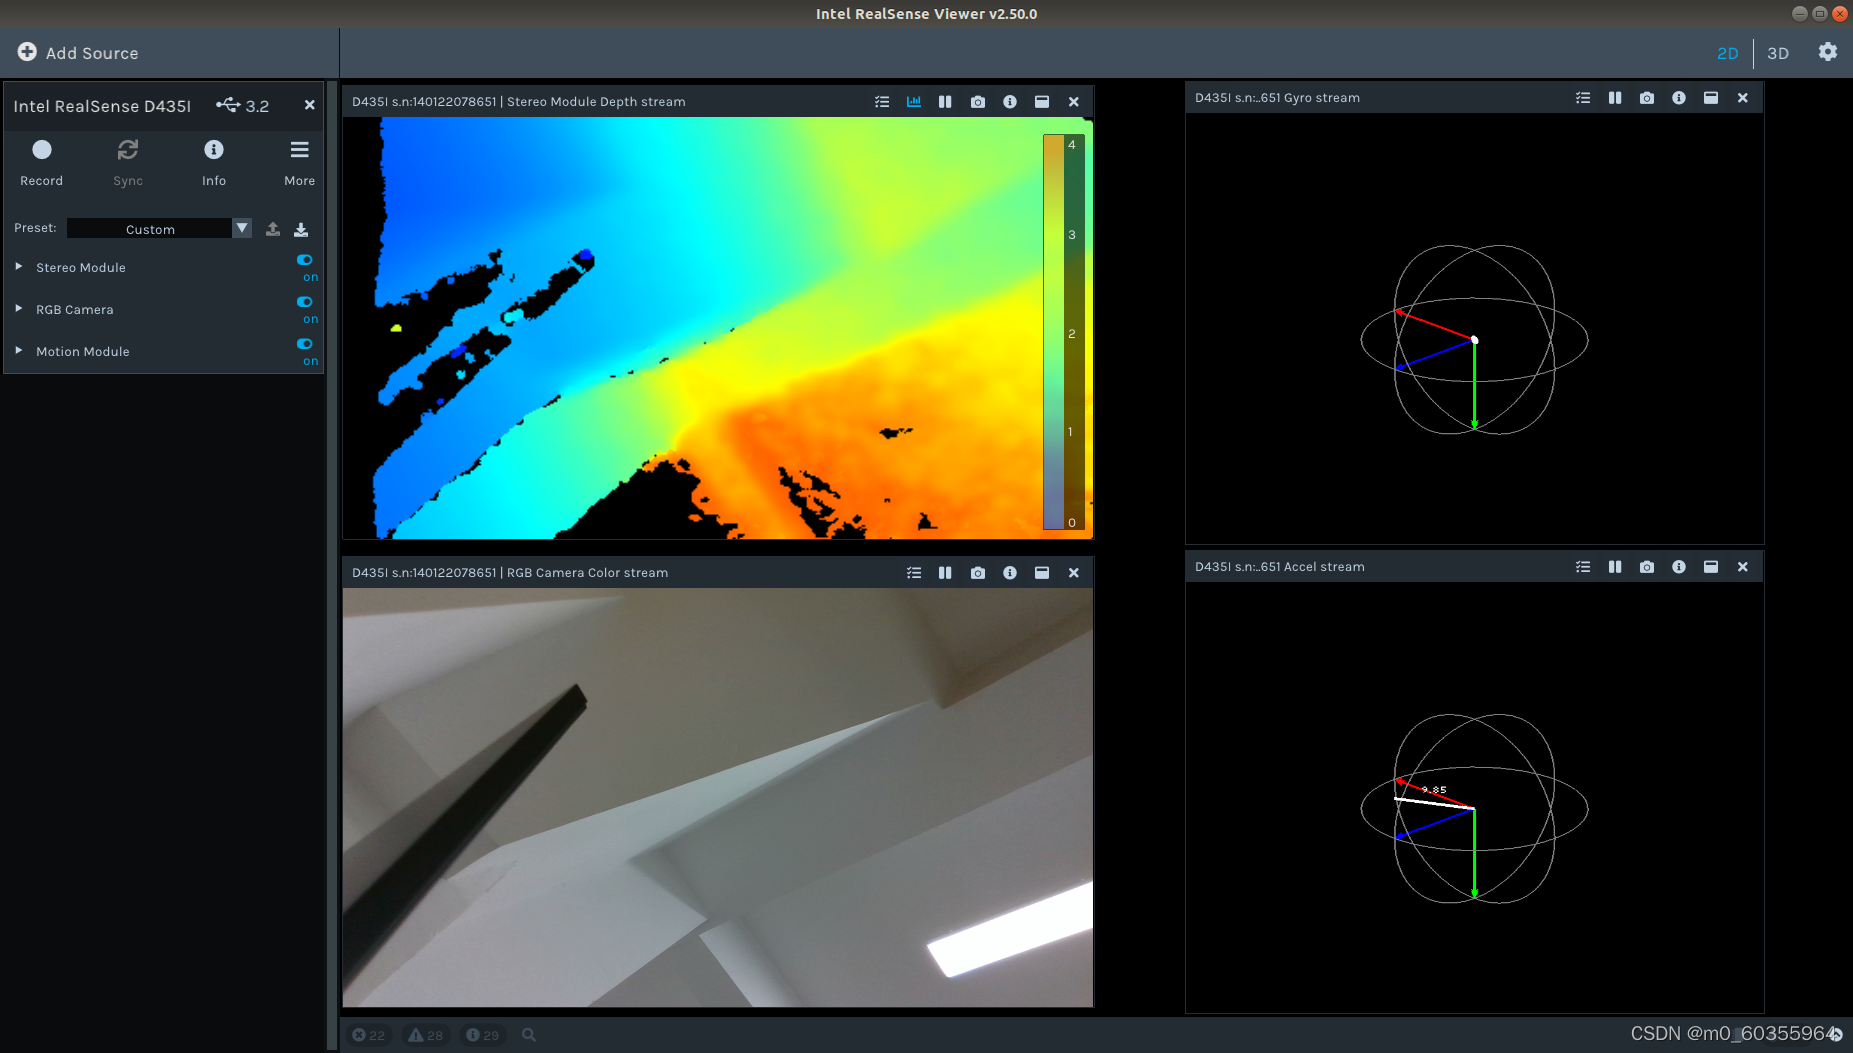Take snapshot of Gyro stream
The width and height of the screenshot is (1853, 1053).
click(1647, 98)
